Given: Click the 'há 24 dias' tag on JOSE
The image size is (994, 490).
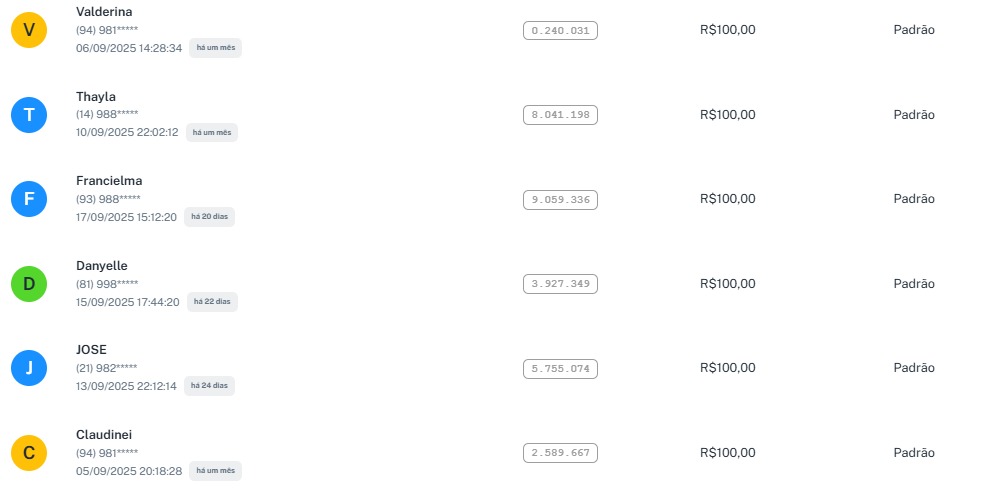Looking at the screenshot, I should (x=209, y=386).
